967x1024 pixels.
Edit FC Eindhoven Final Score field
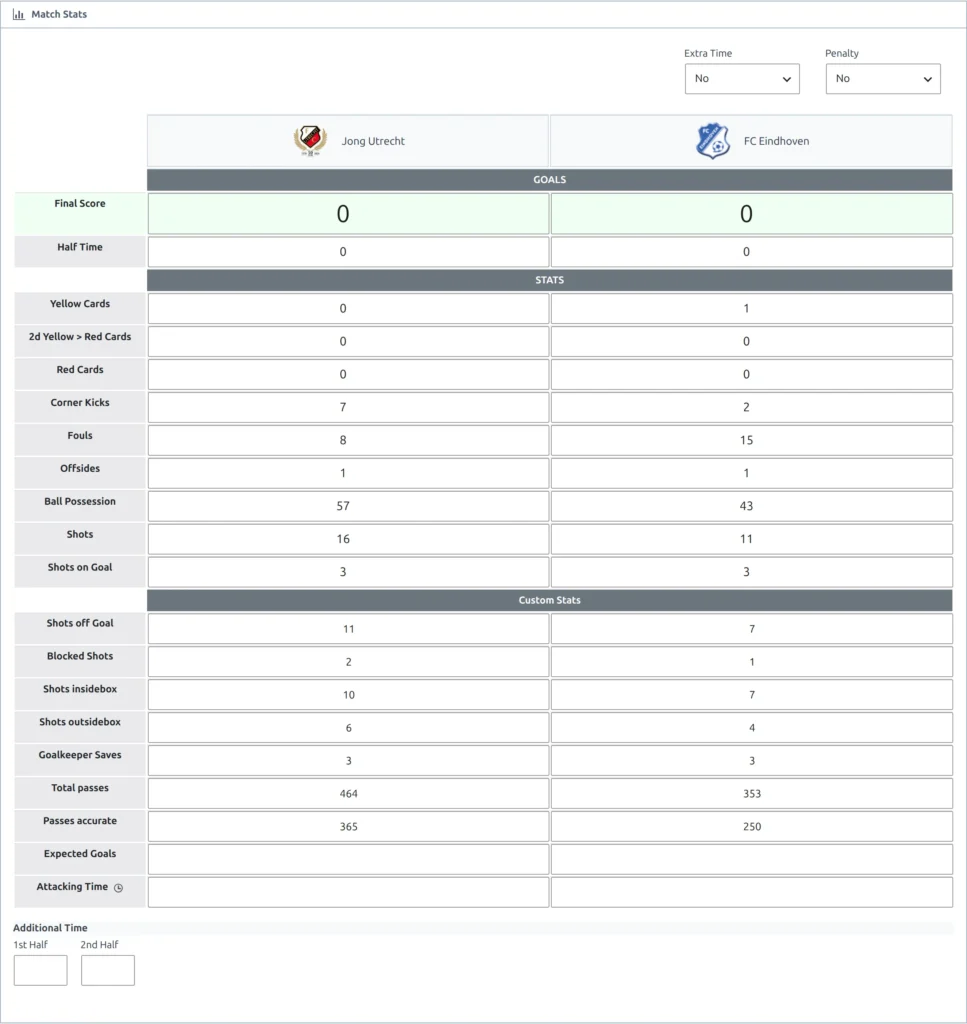click(752, 214)
